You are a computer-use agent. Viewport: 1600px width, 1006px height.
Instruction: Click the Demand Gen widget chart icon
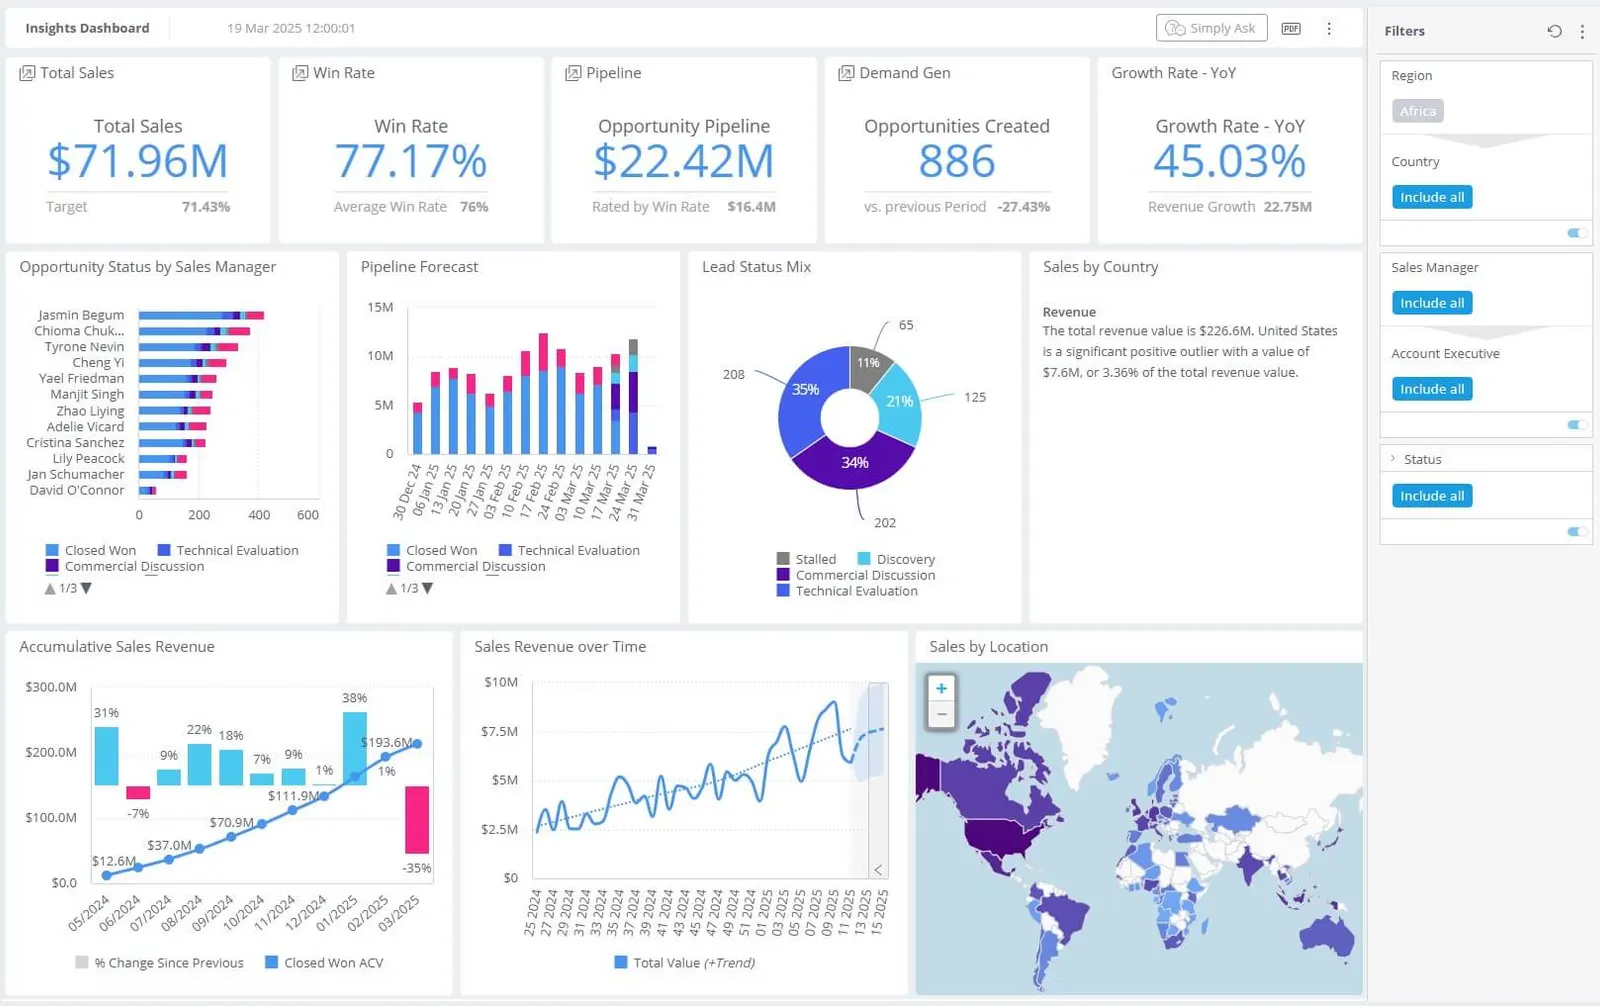846,73
